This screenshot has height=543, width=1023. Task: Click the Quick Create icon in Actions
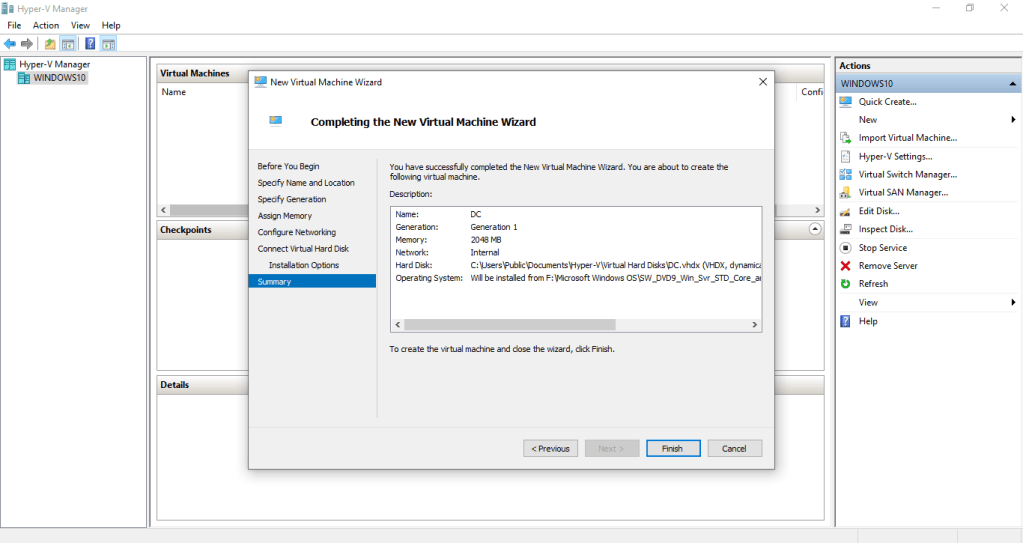pos(846,102)
